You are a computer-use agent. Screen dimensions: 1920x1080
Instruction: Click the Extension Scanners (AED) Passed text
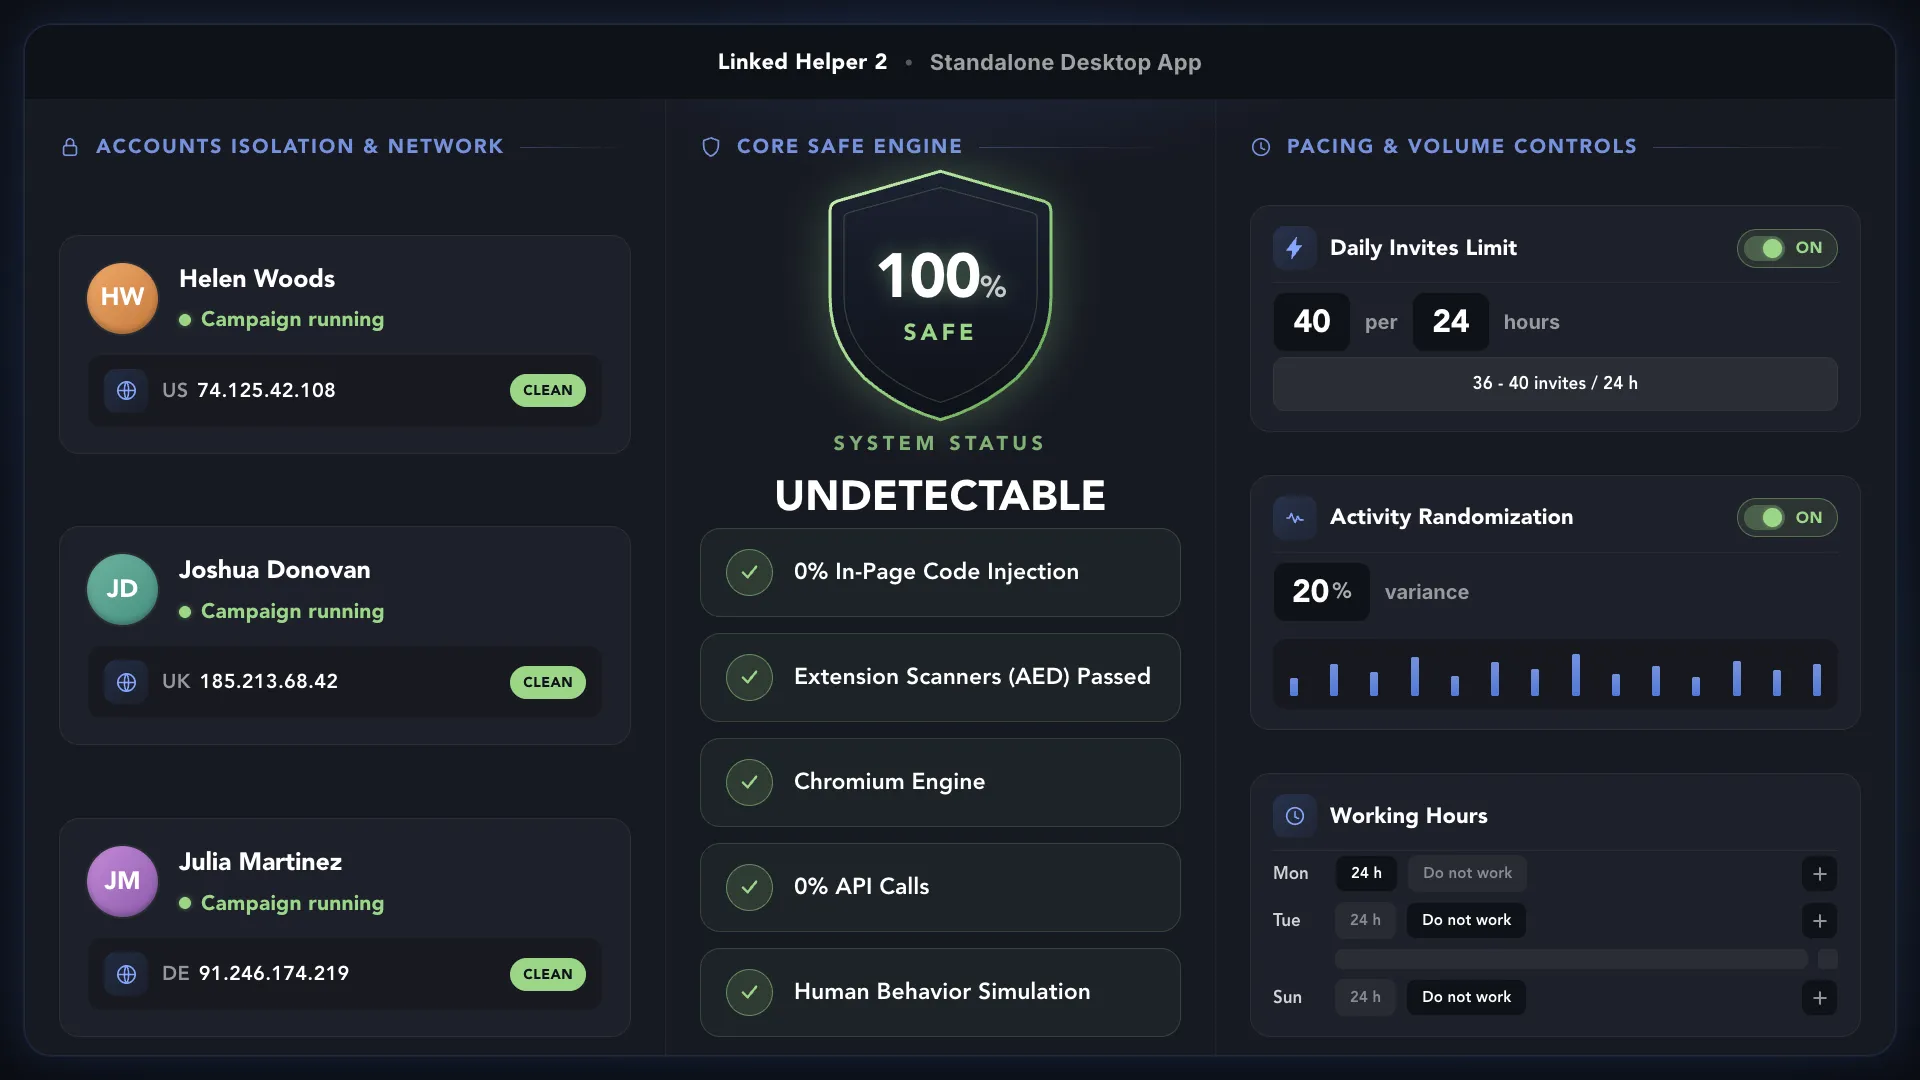972,677
